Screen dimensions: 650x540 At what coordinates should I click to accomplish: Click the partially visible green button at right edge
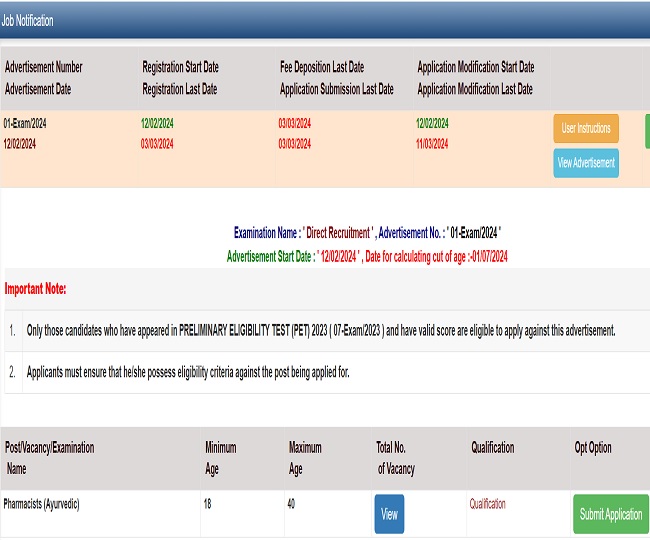point(647,131)
